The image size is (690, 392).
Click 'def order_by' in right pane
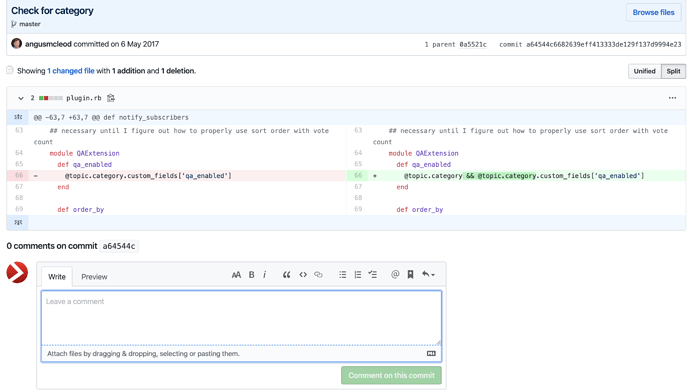pos(420,210)
